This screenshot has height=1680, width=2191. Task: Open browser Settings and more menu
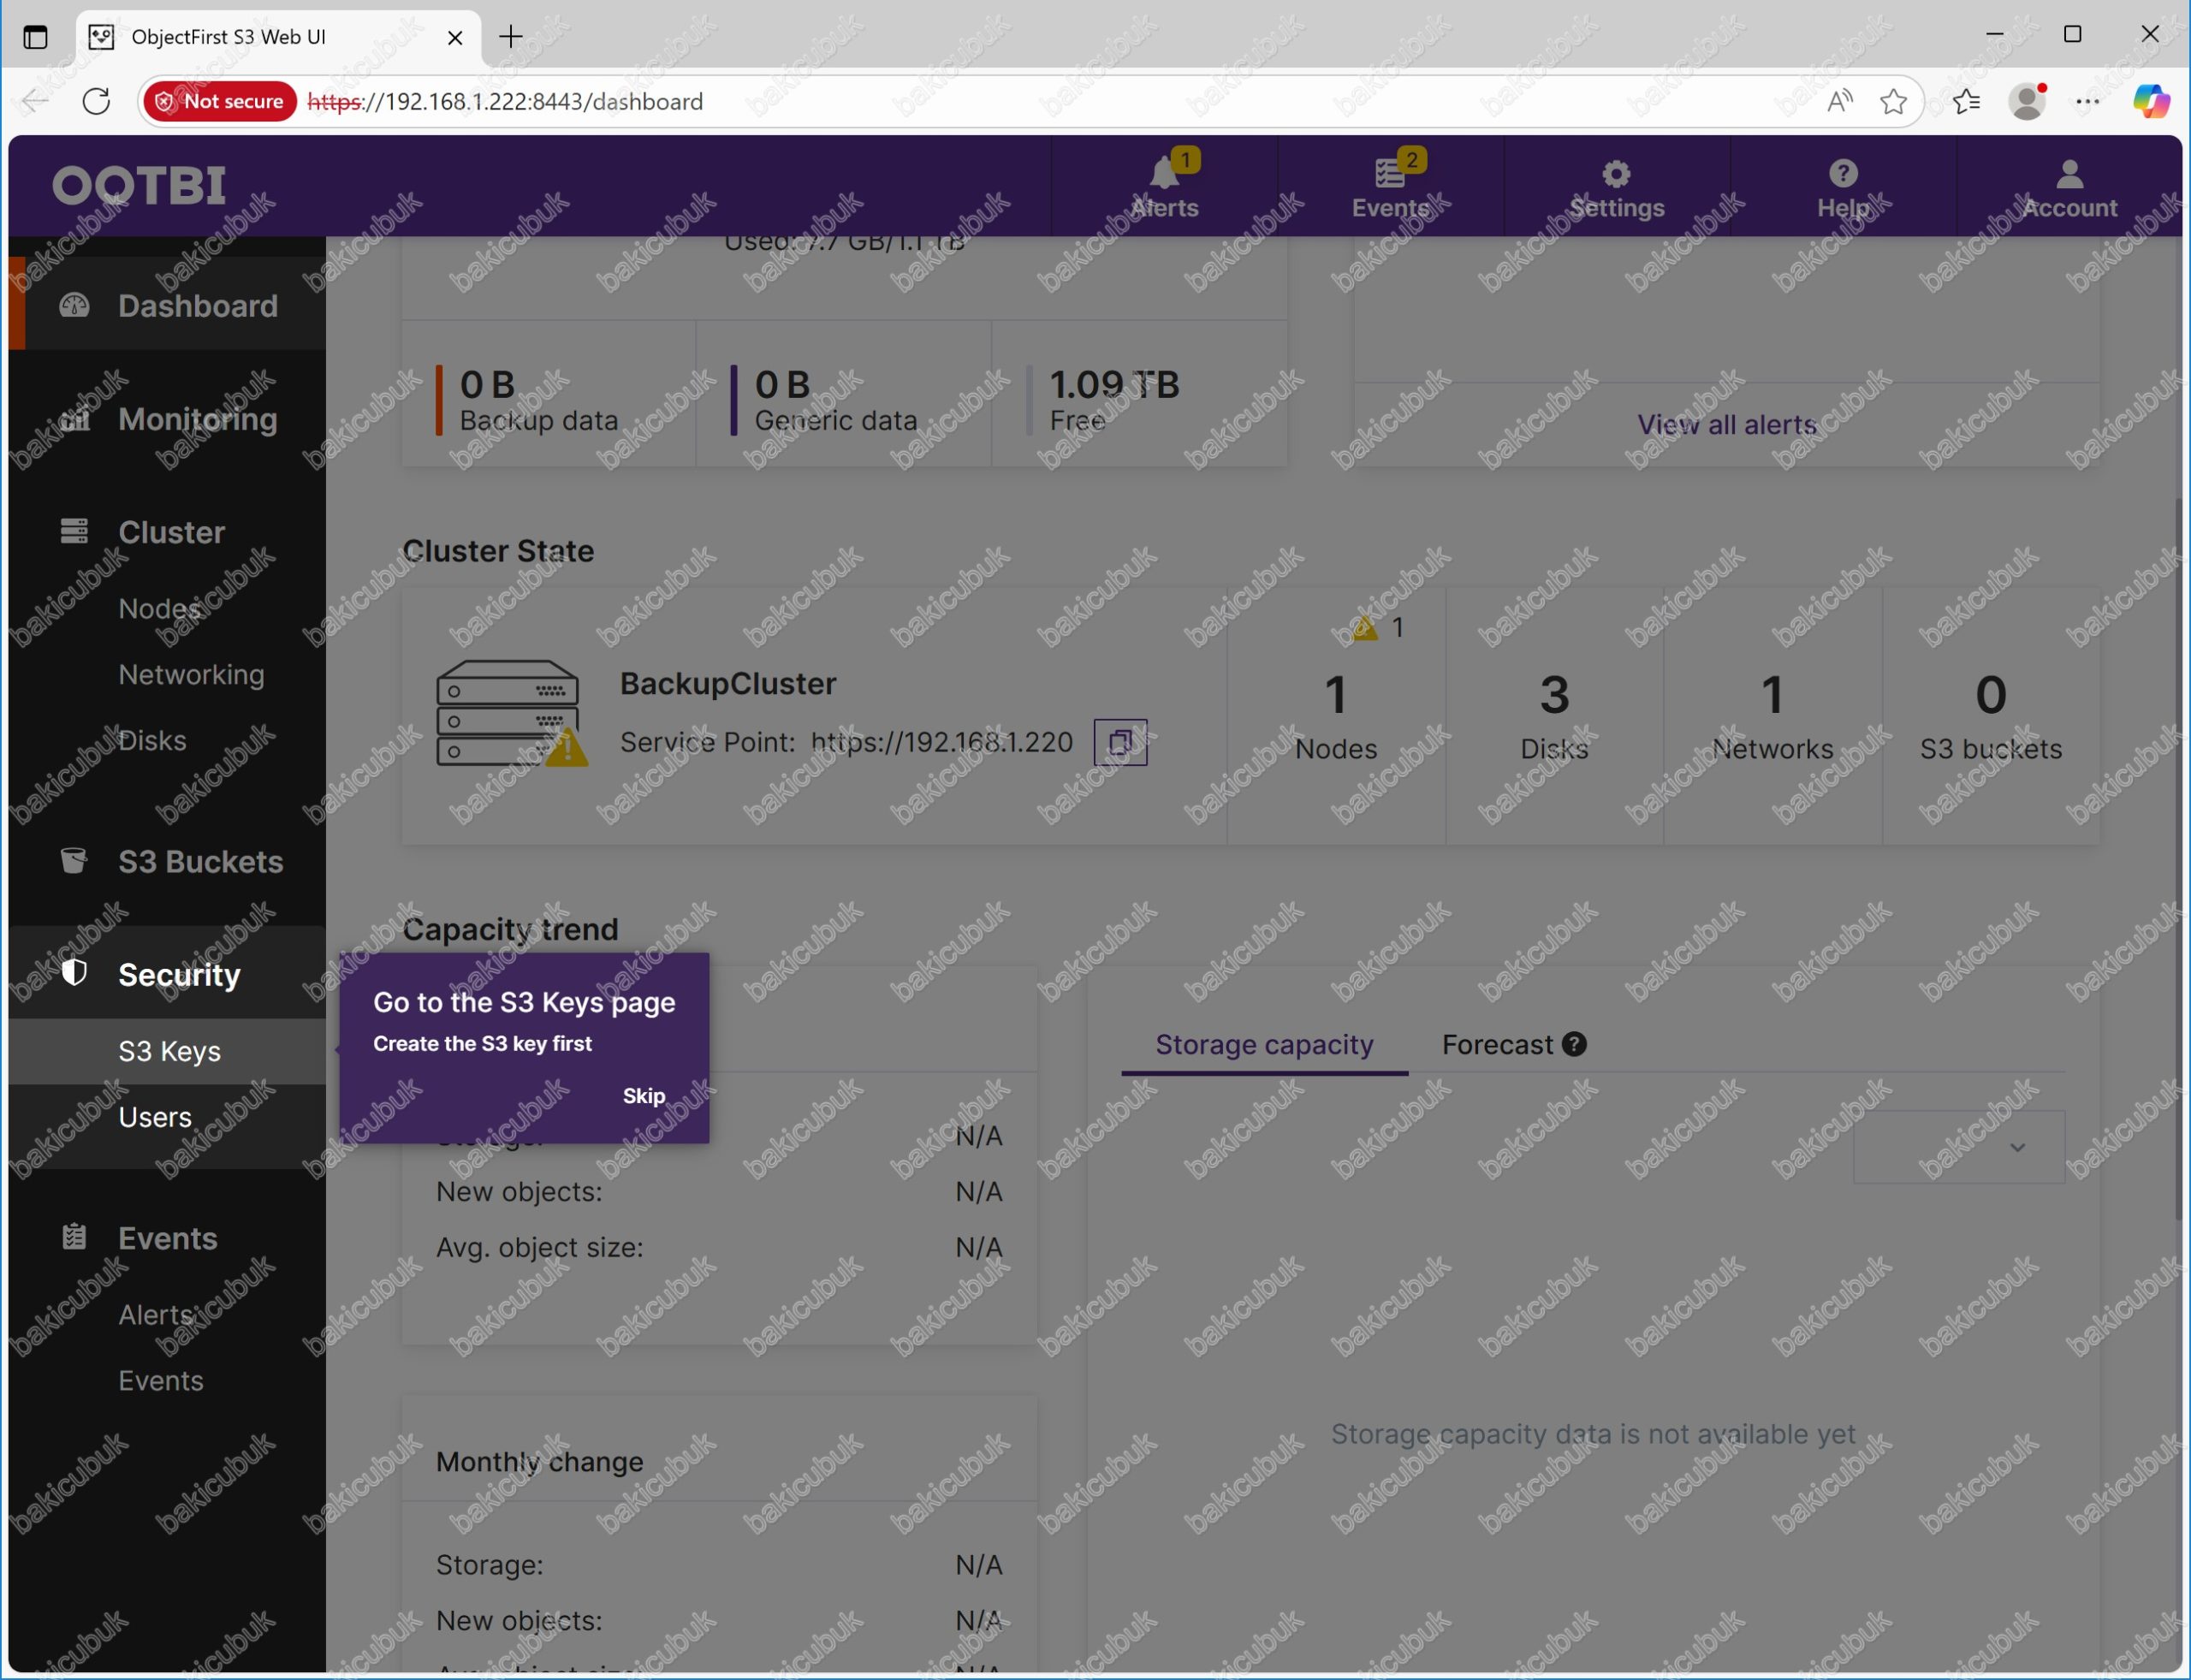coord(2088,101)
